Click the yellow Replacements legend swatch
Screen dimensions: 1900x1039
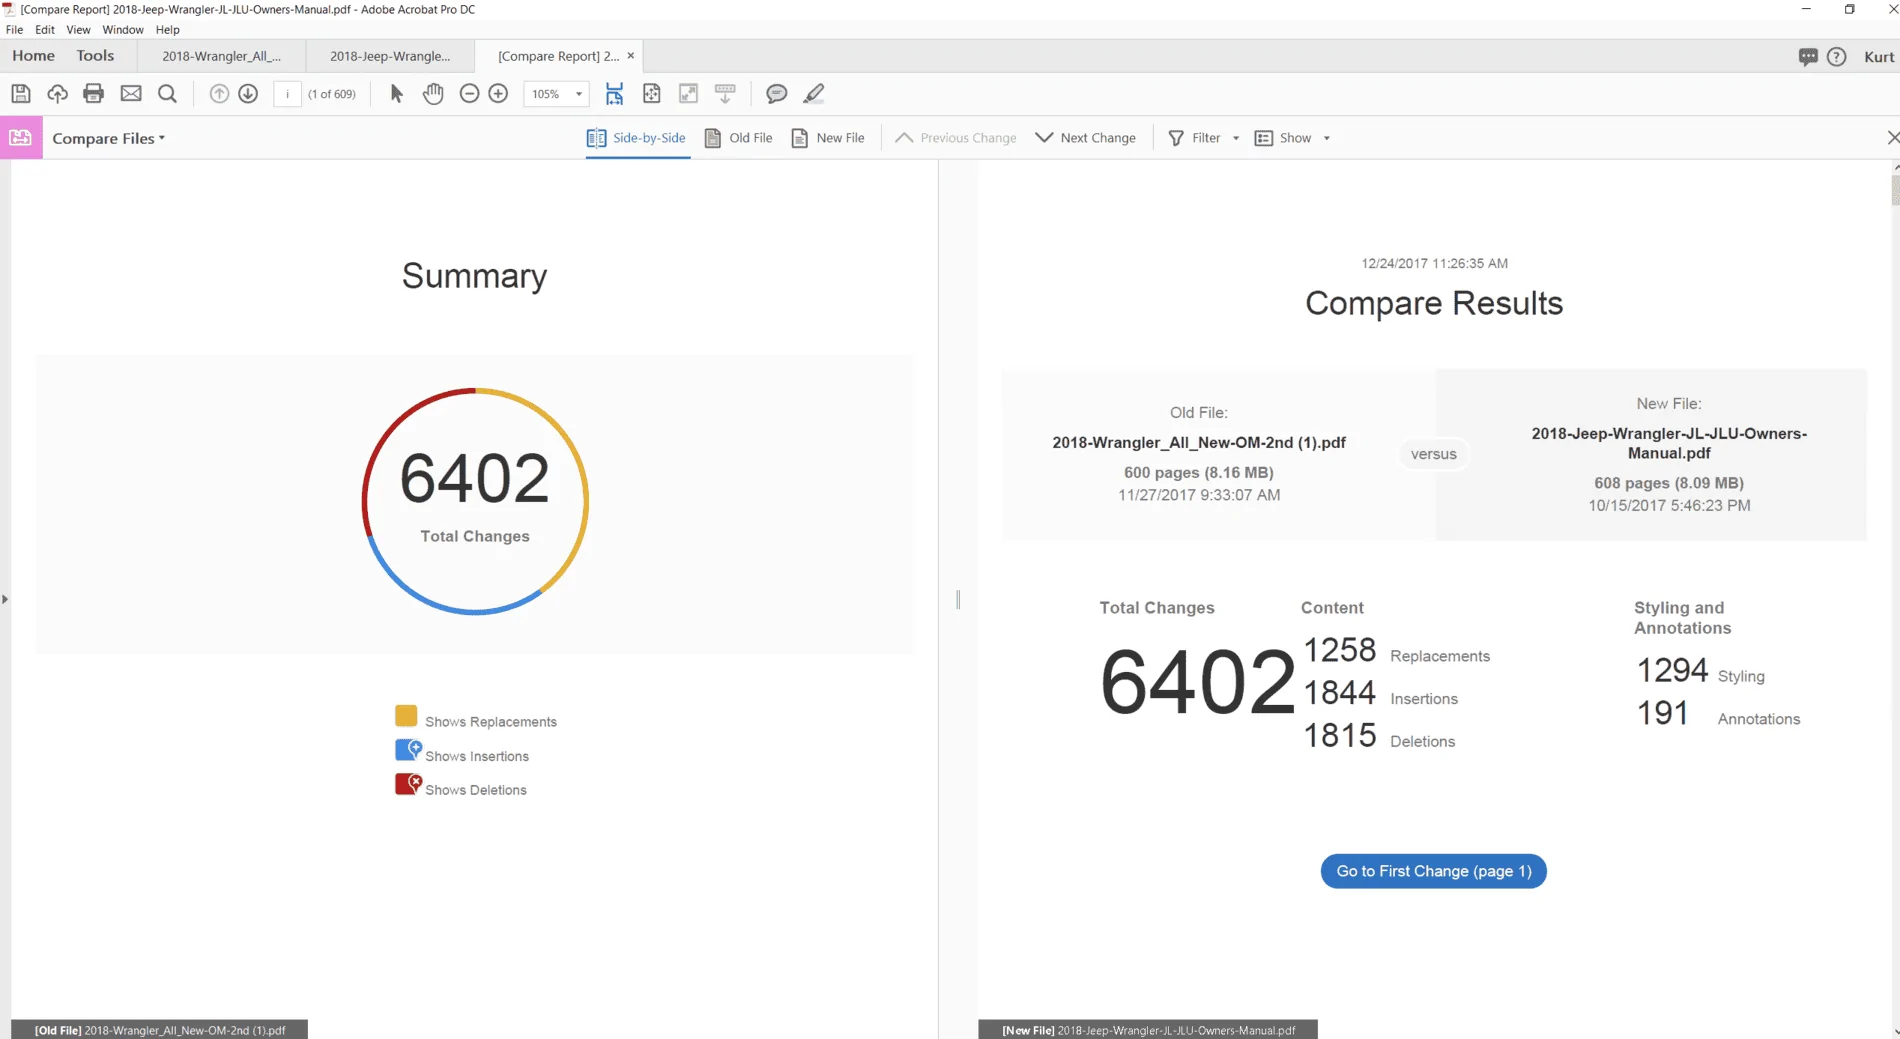point(406,716)
